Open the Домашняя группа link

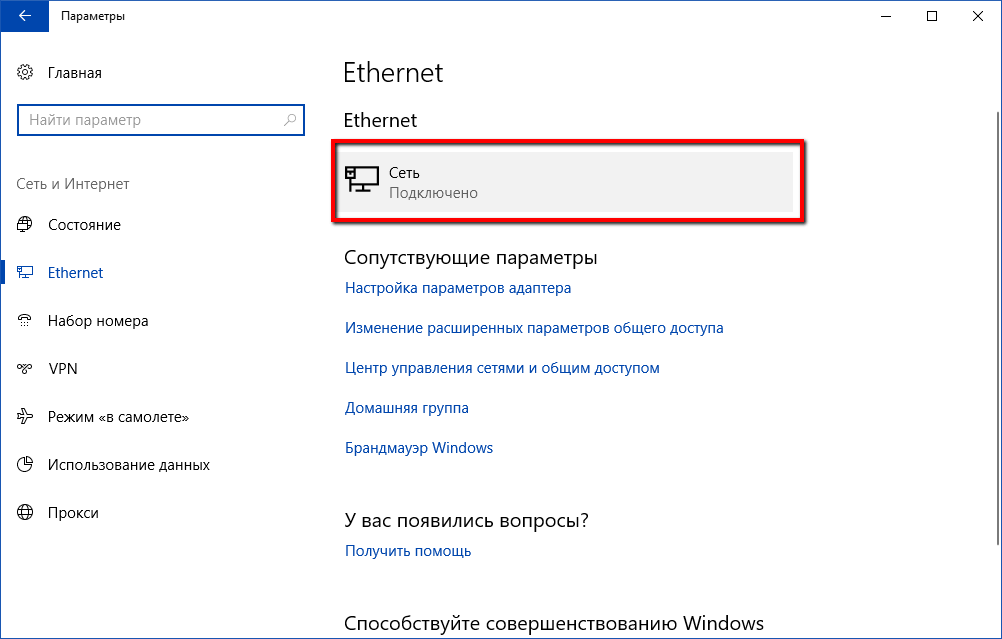point(405,407)
